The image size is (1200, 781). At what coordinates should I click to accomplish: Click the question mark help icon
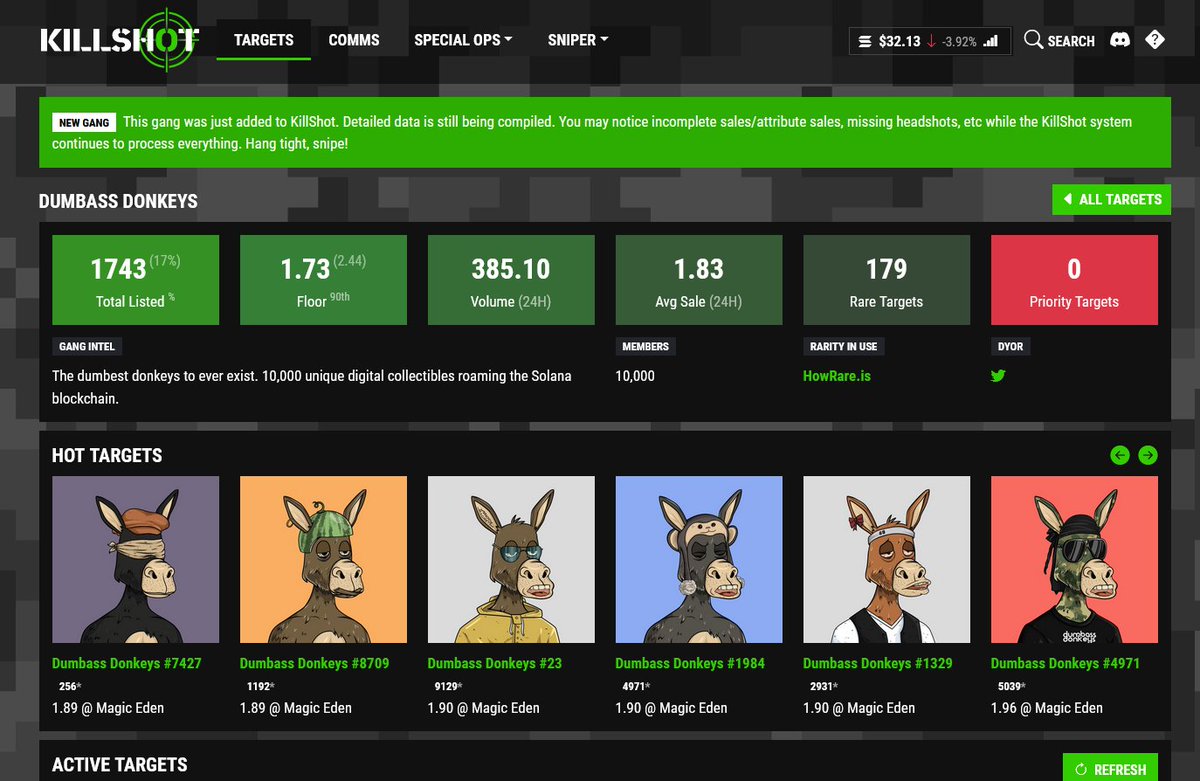click(1156, 39)
